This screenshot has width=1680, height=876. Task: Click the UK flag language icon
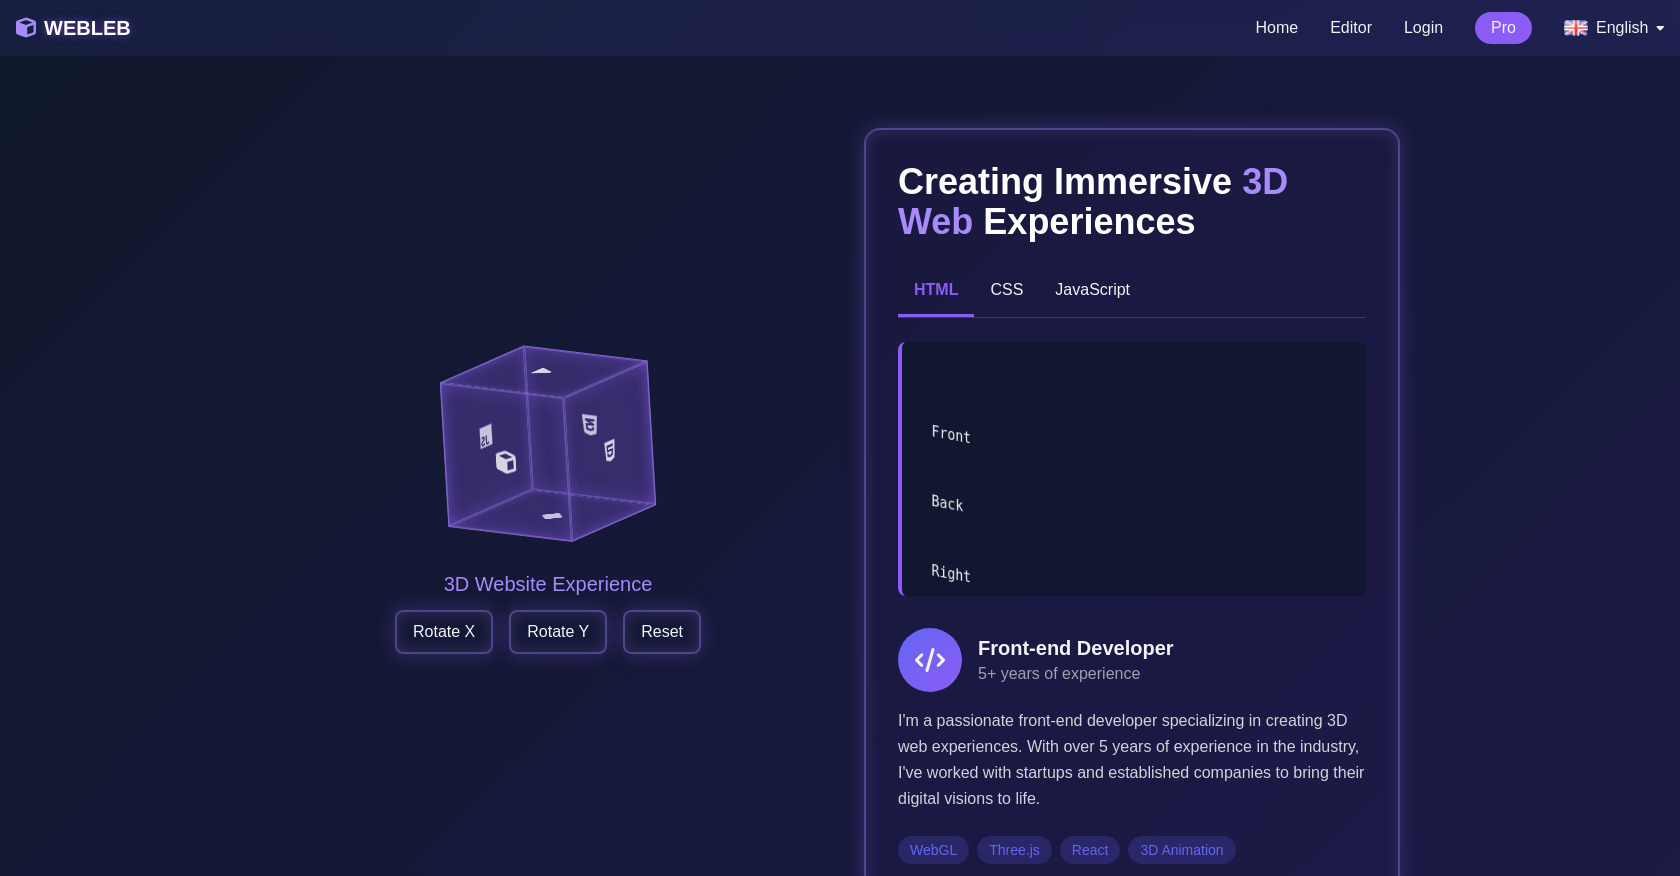[x=1575, y=28]
